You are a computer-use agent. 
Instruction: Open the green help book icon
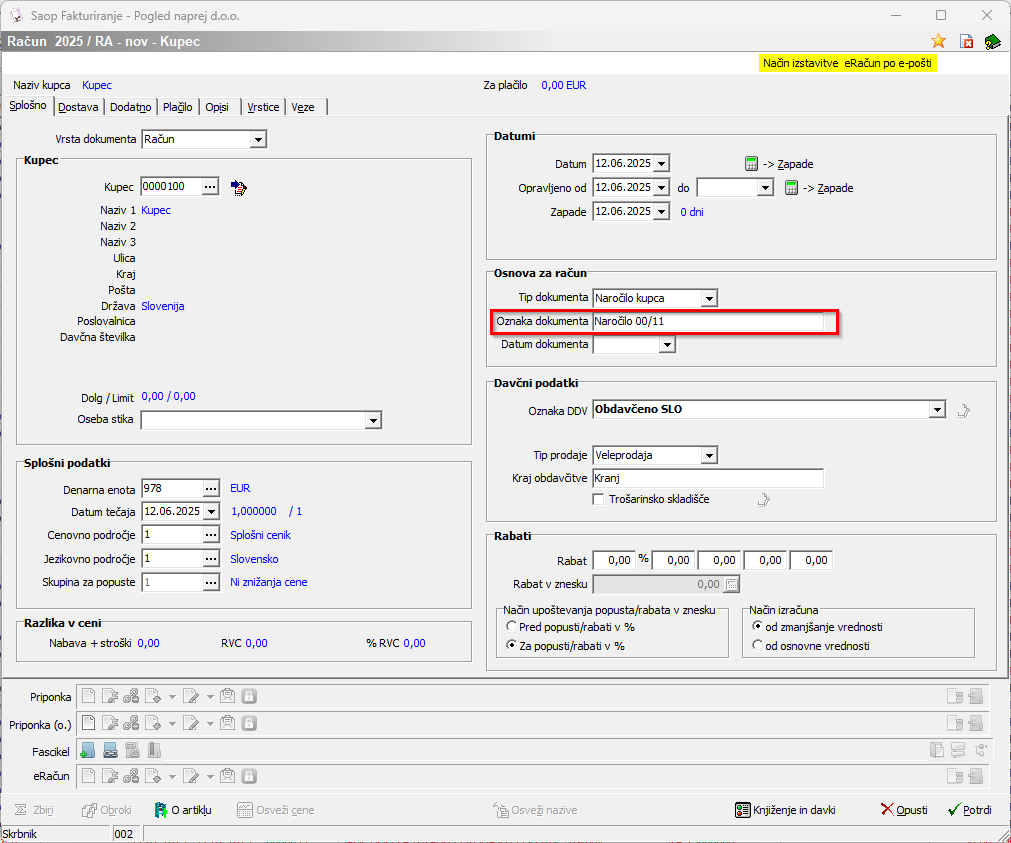click(991, 41)
